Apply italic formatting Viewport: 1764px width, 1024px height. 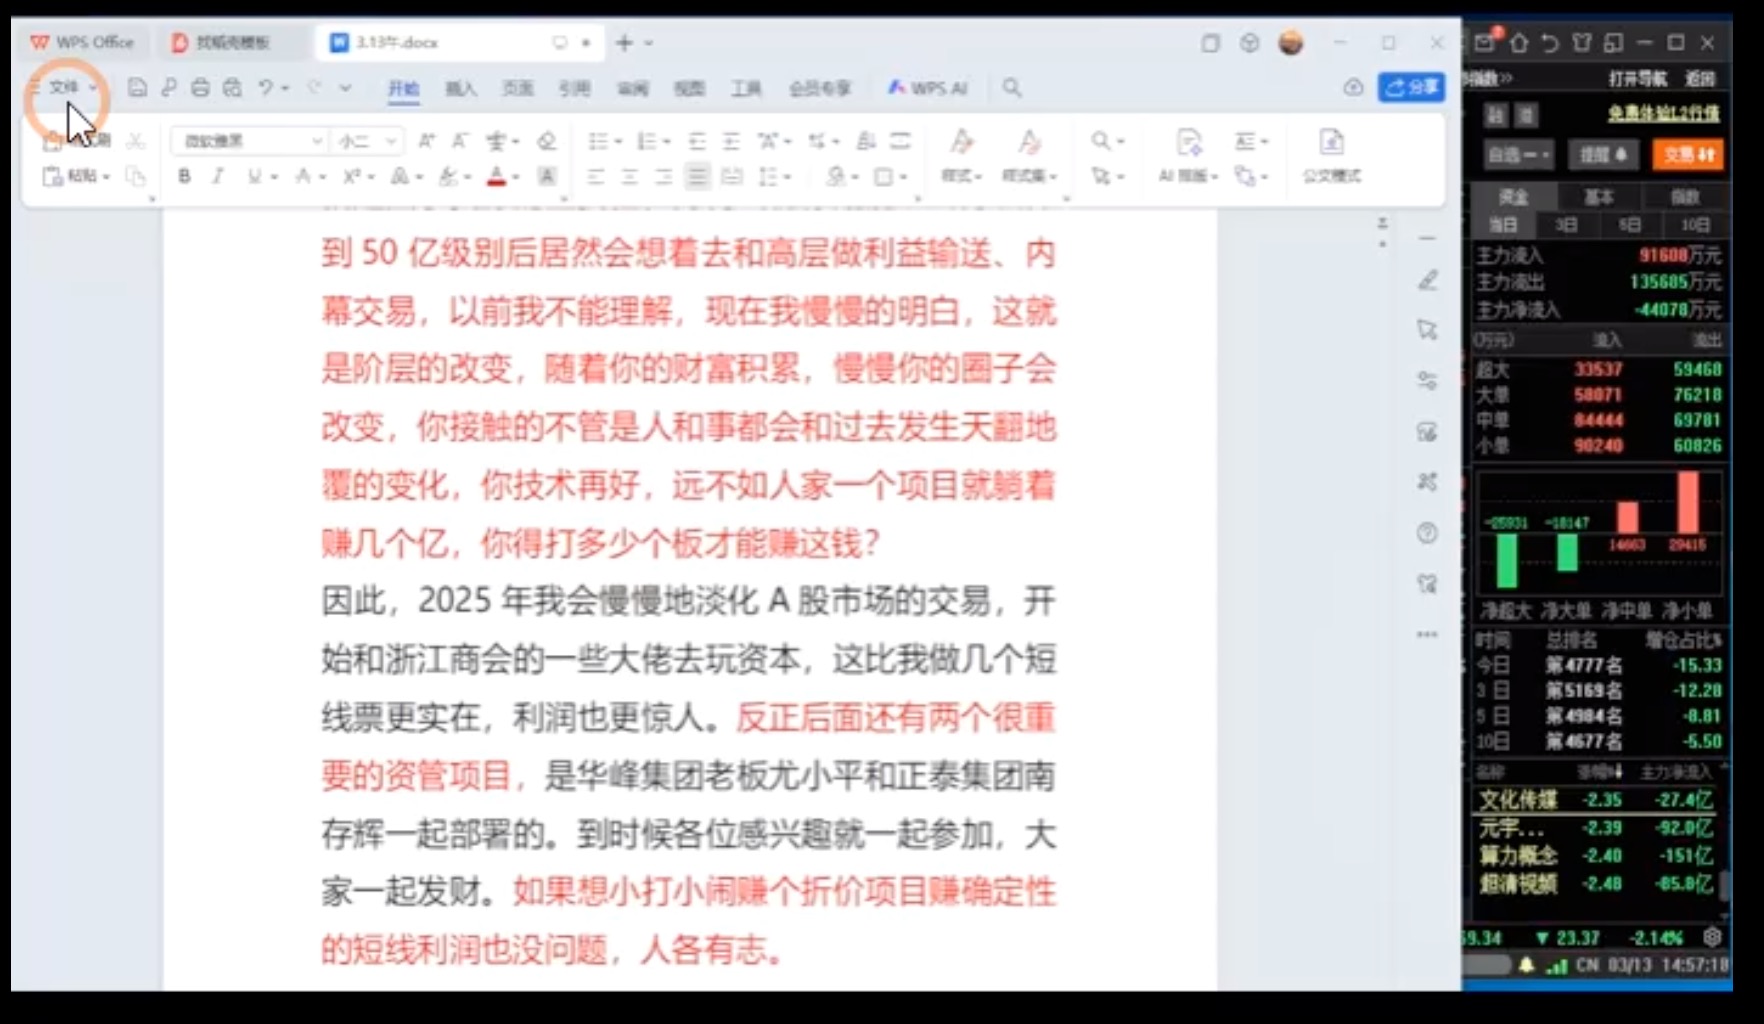click(x=217, y=177)
